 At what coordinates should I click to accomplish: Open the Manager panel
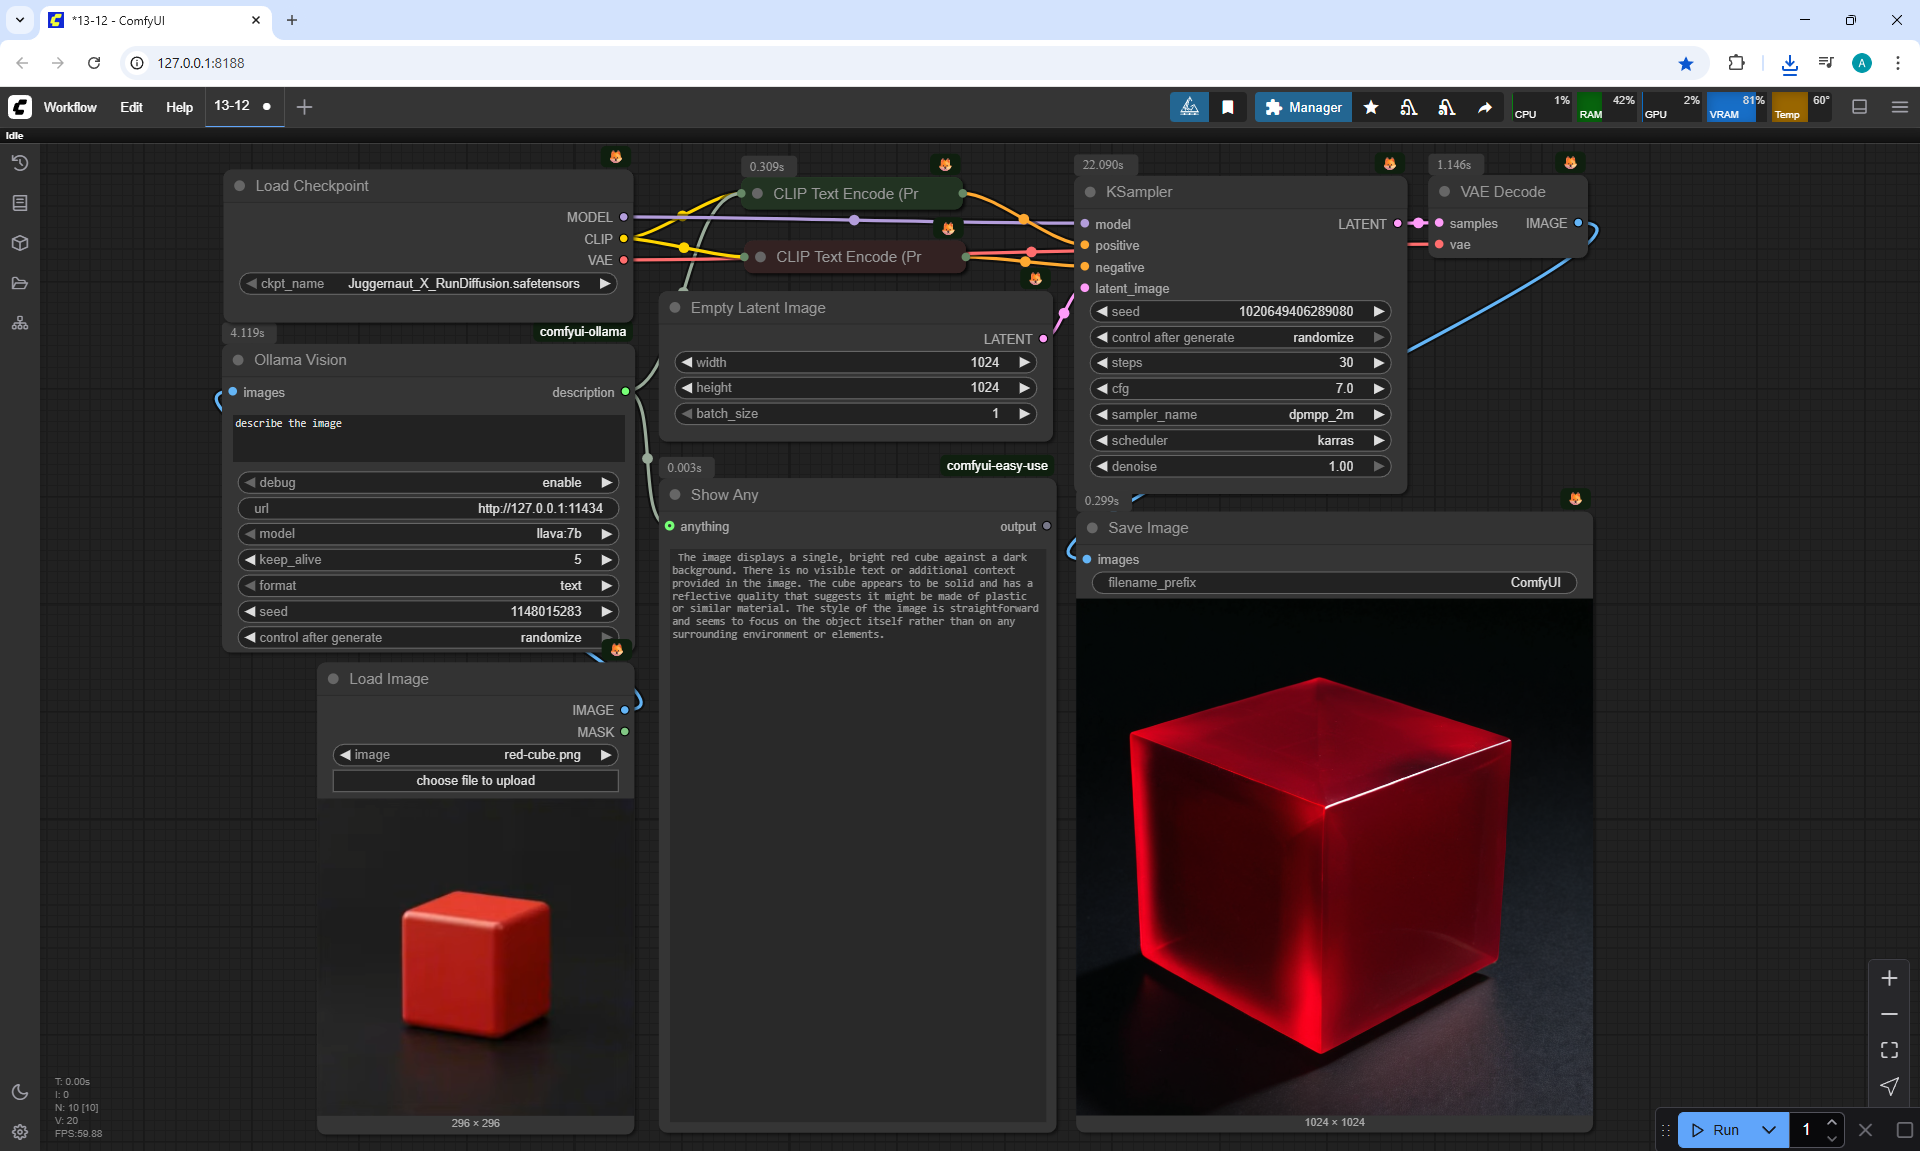1303,107
